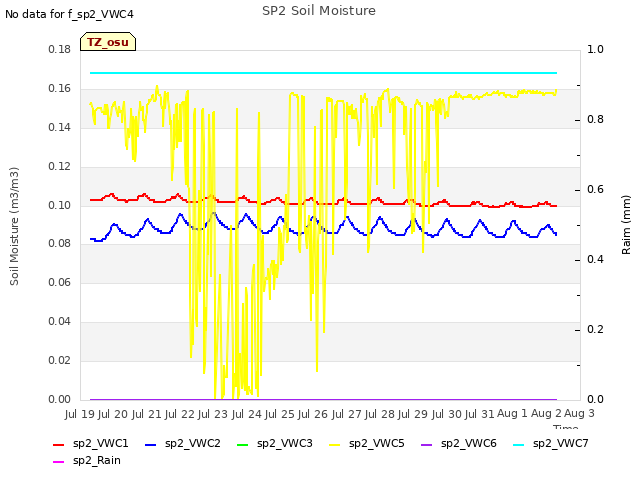The height and width of the screenshot is (480, 640).
Task: Click the SP2 Soil Moisture chart title
Action: coord(319,11)
